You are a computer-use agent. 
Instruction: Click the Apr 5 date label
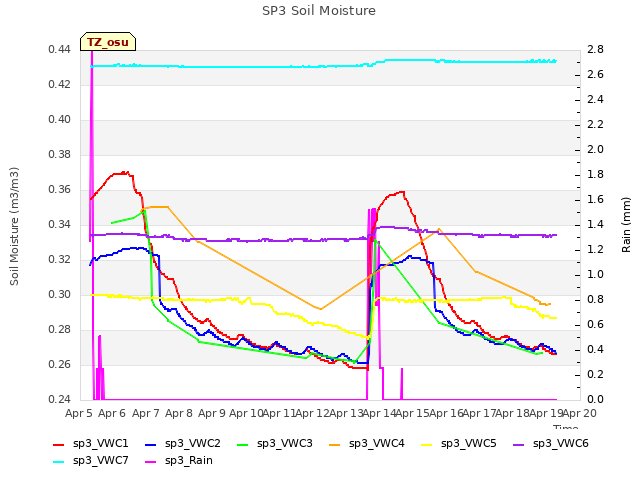79,413
